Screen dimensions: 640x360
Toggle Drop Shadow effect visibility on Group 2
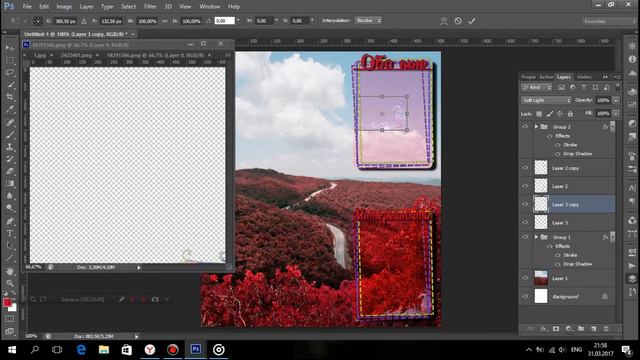tap(558, 154)
